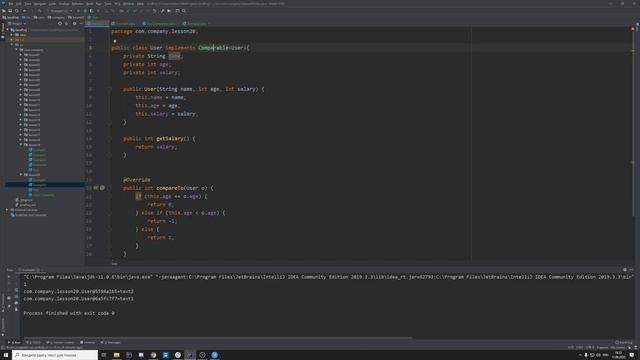
Task: Open Project panel gear options
Action: click(74, 24)
